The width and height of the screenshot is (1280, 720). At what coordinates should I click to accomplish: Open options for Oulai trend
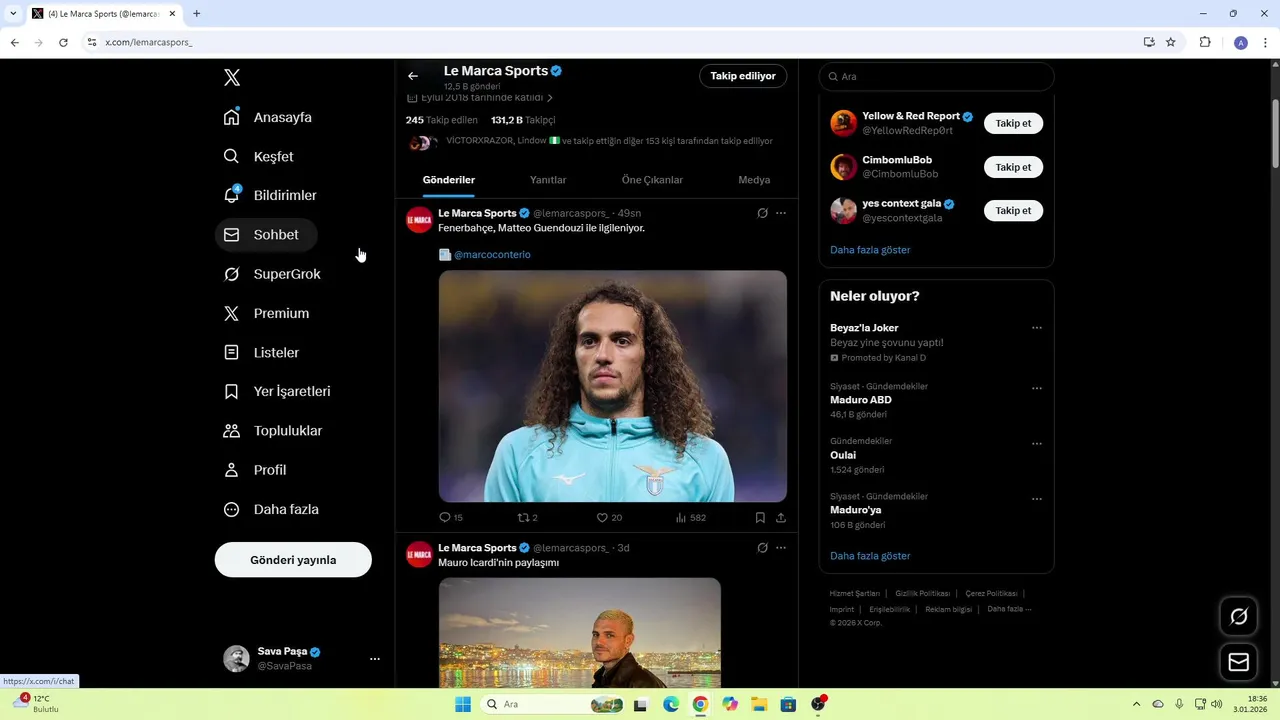(x=1037, y=443)
